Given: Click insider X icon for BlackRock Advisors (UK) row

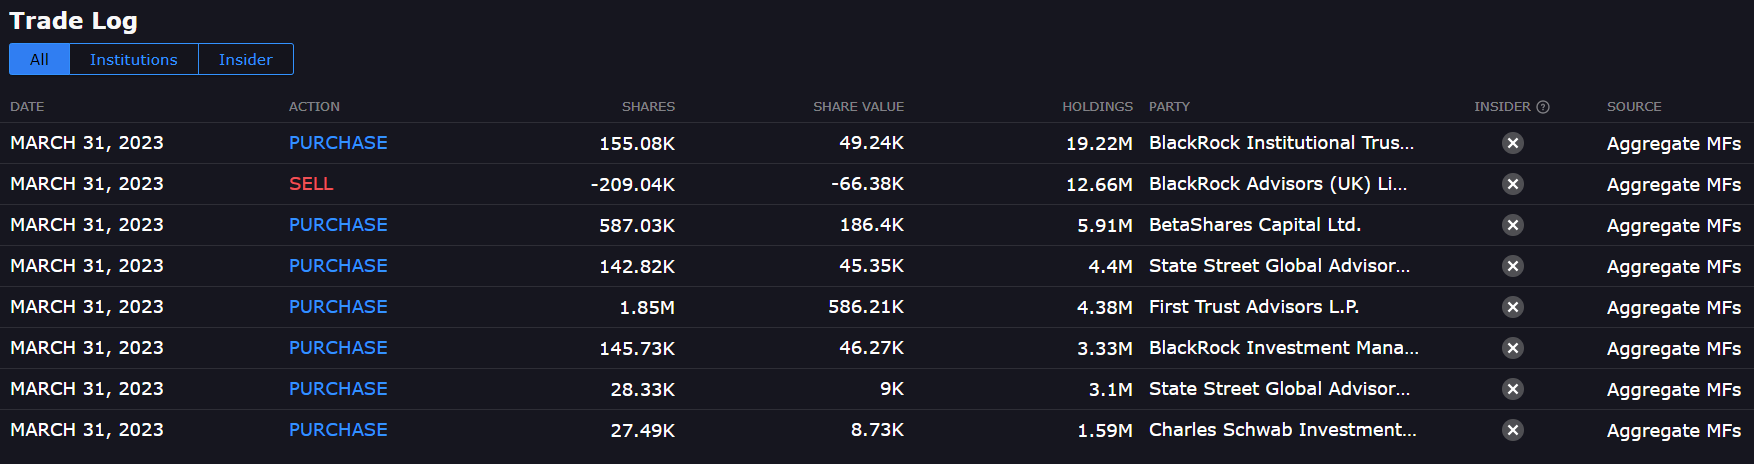Looking at the screenshot, I should click(1513, 184).
